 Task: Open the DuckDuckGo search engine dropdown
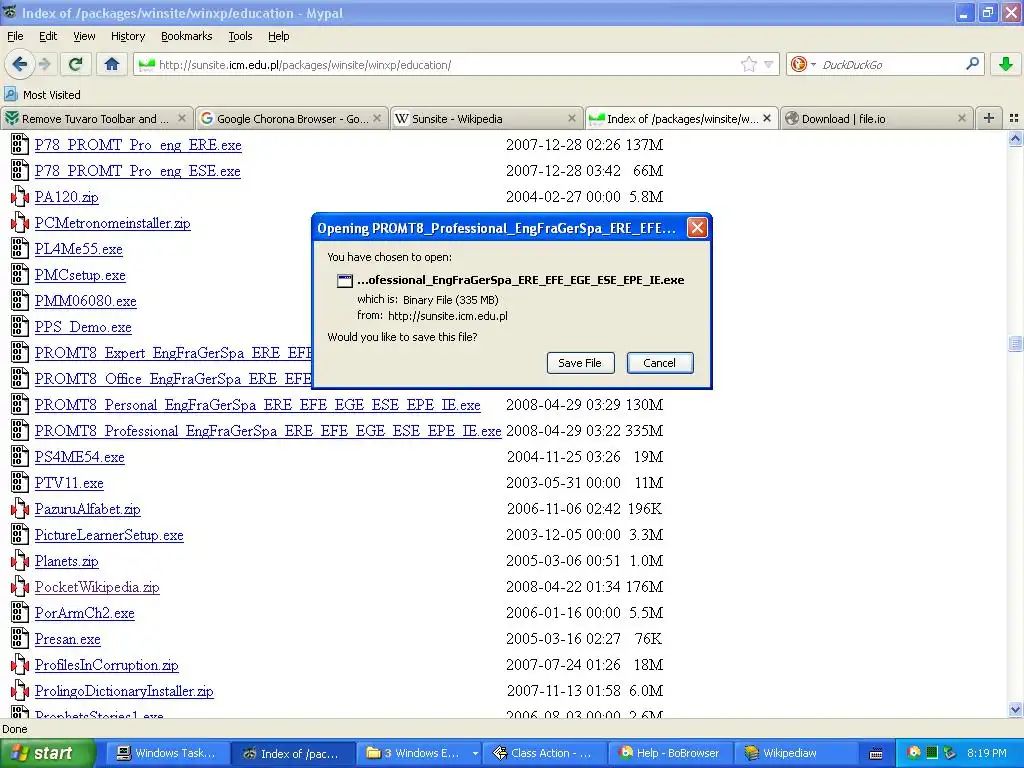803,64
